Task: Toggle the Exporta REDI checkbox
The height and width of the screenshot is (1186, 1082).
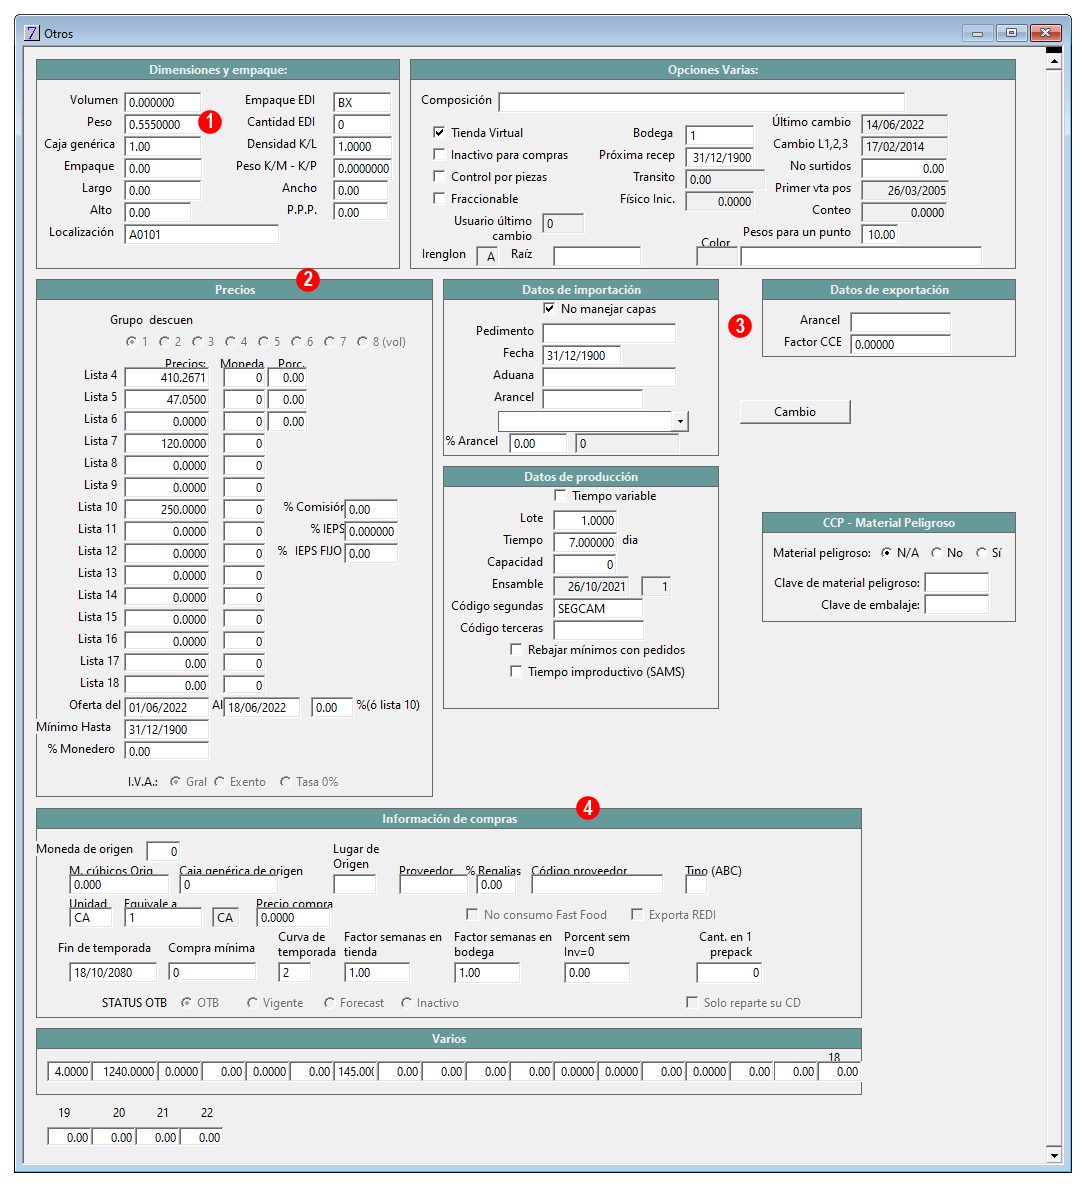Action: tap(637, 914)
